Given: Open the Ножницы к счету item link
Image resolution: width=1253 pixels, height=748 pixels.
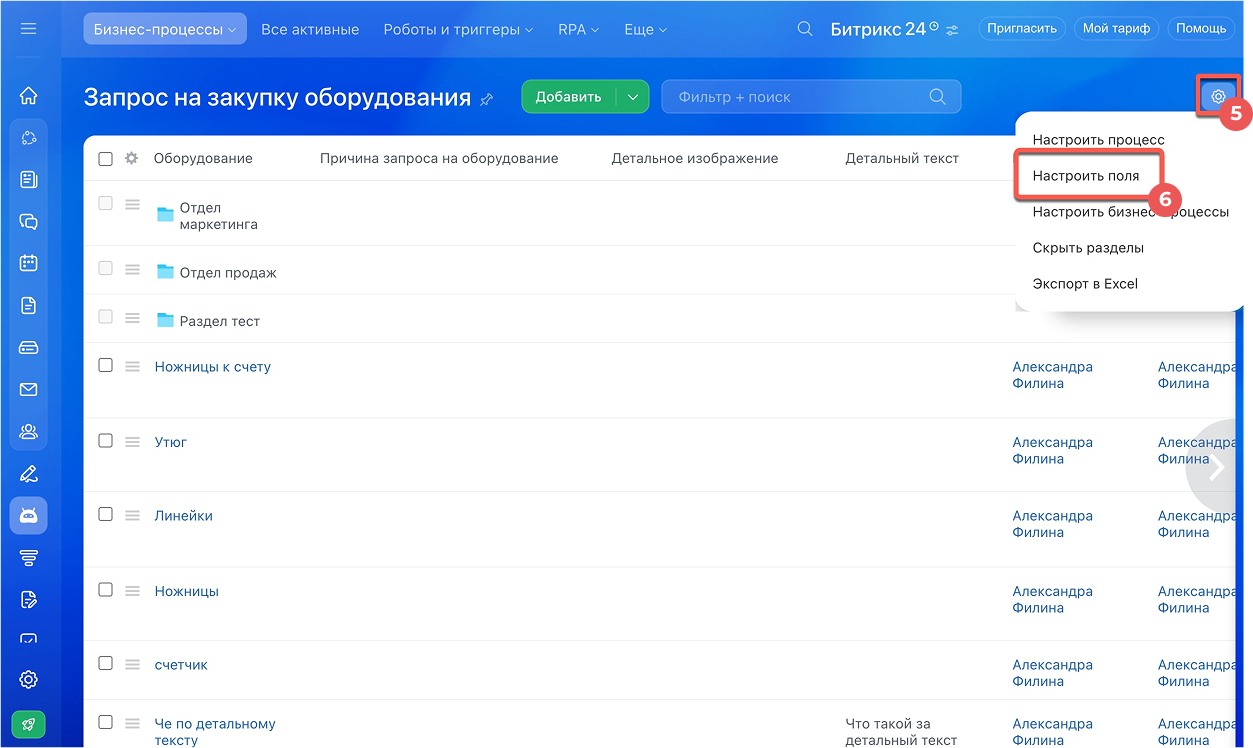Looking at the screenshot, I should point(213,367).
